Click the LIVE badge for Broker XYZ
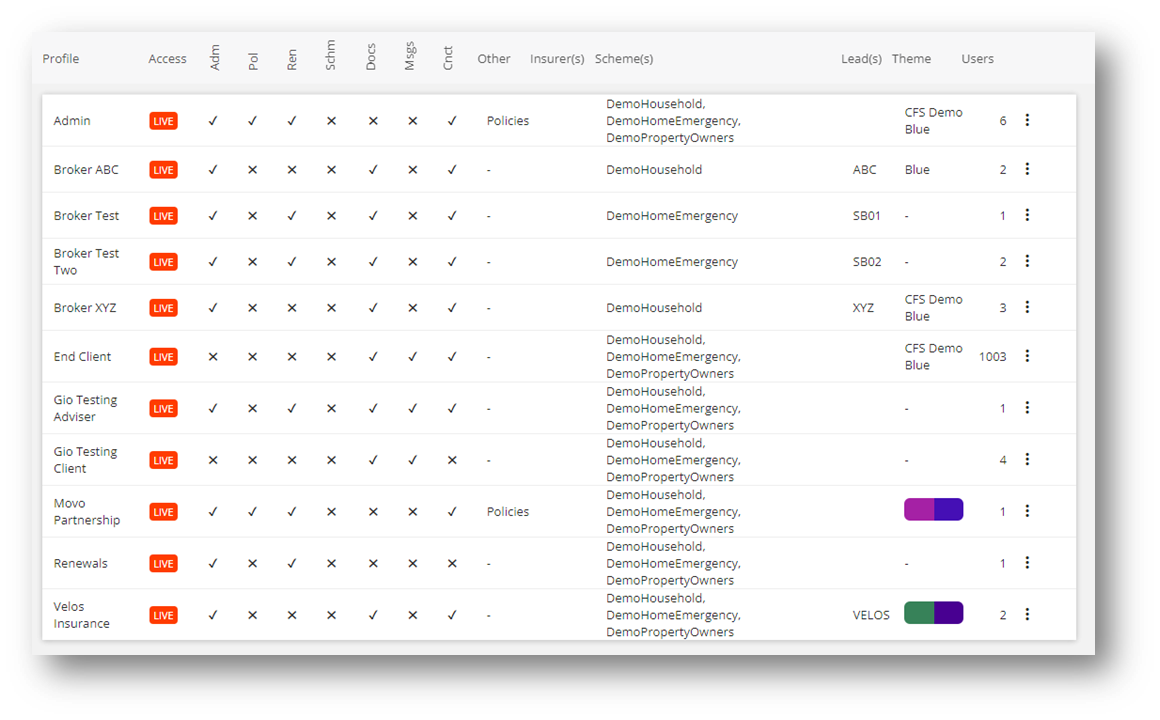 (163, 308)
